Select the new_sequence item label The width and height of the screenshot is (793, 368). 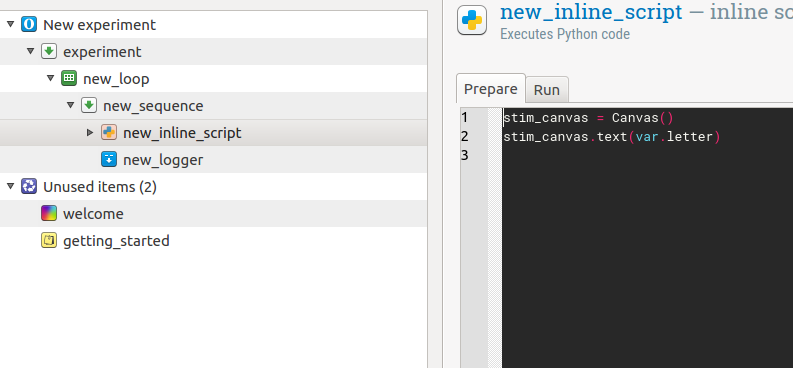(x=153, y=106)
